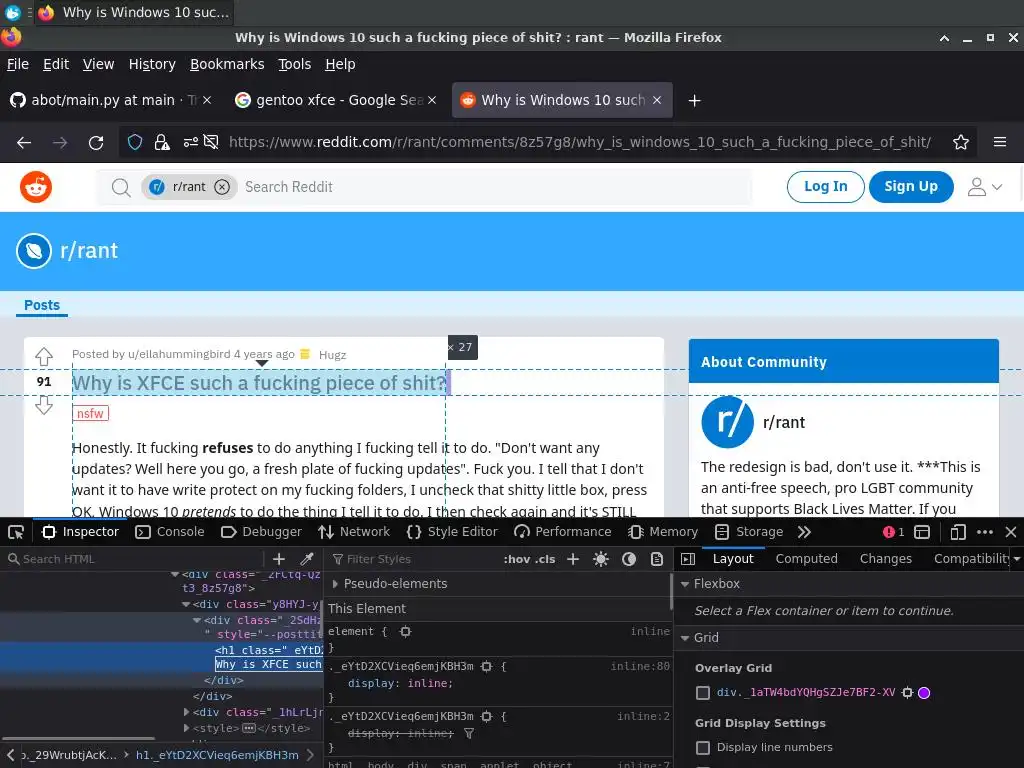Open the Firefox hamburger menu
Image resolution: width=1024 pixels, height=768 pixels.
pyautogui.click(x=999, y=142)
